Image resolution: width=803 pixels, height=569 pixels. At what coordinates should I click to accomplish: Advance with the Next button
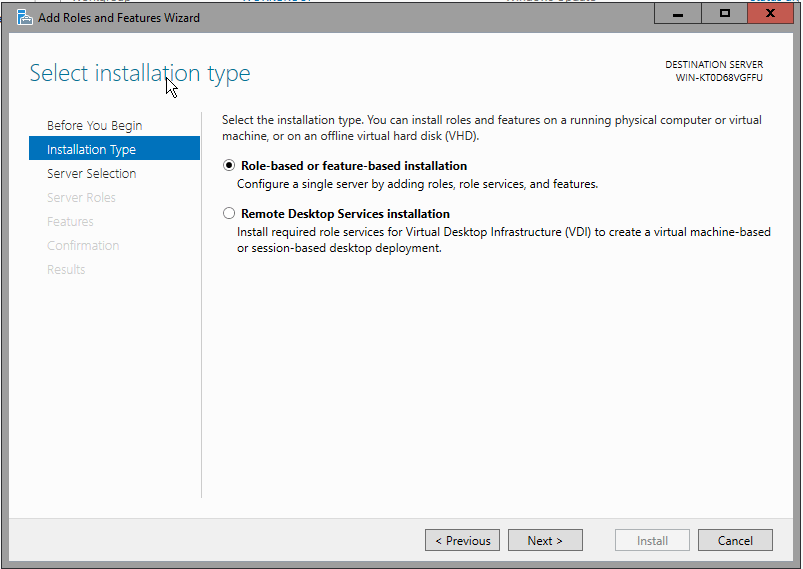point(544,540)
